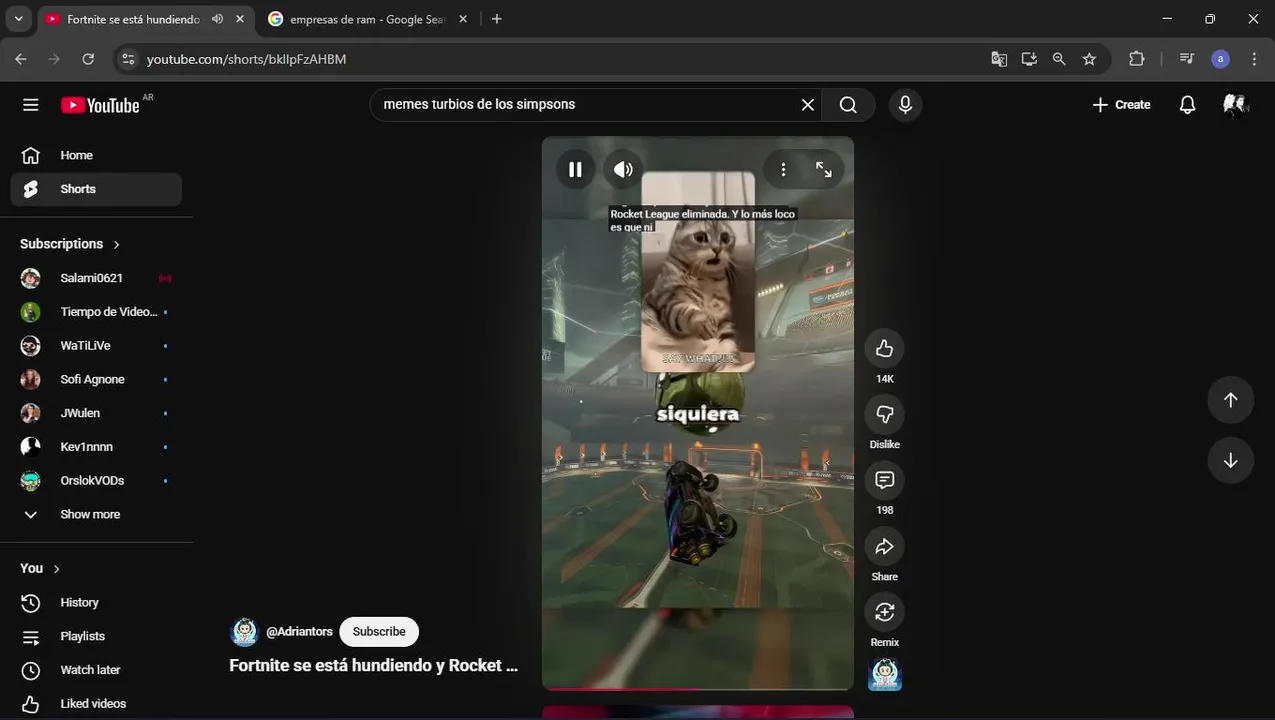The image size is (1275, 720).
Task: Open the @Adriantors channel link
Action: click(x=299, y=632)
